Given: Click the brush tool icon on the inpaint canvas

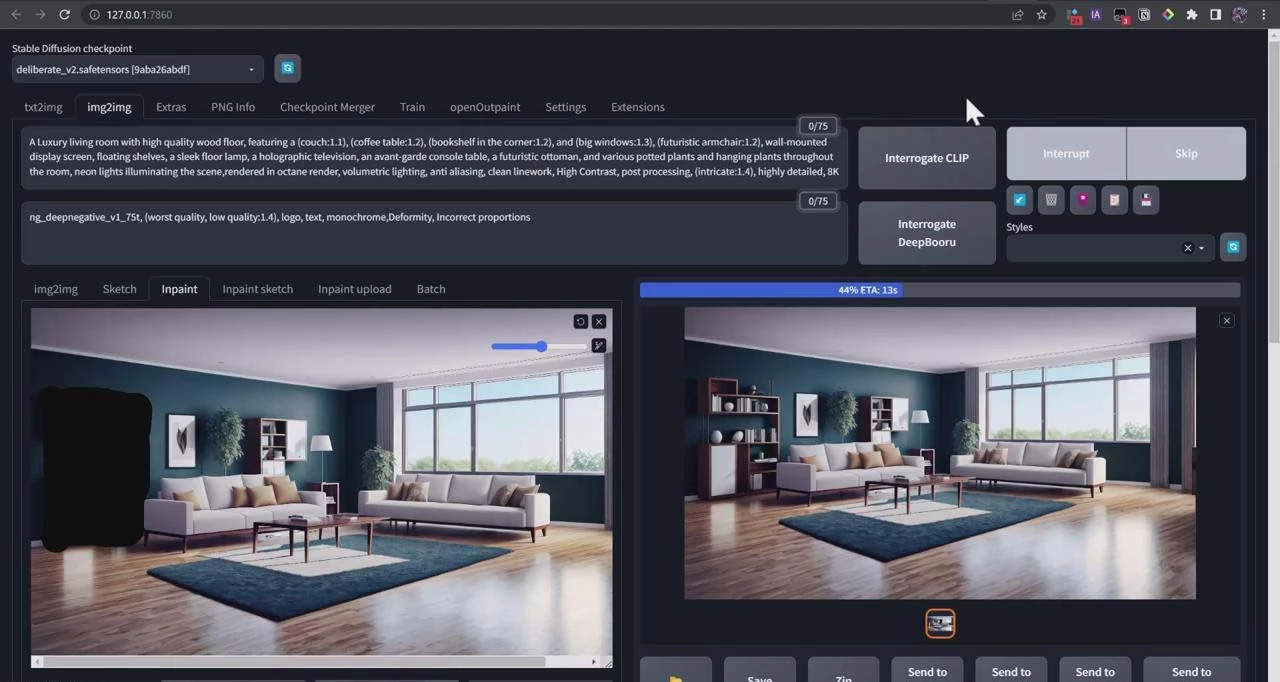Looking at the screenshot, I should [x=599, y=346].
